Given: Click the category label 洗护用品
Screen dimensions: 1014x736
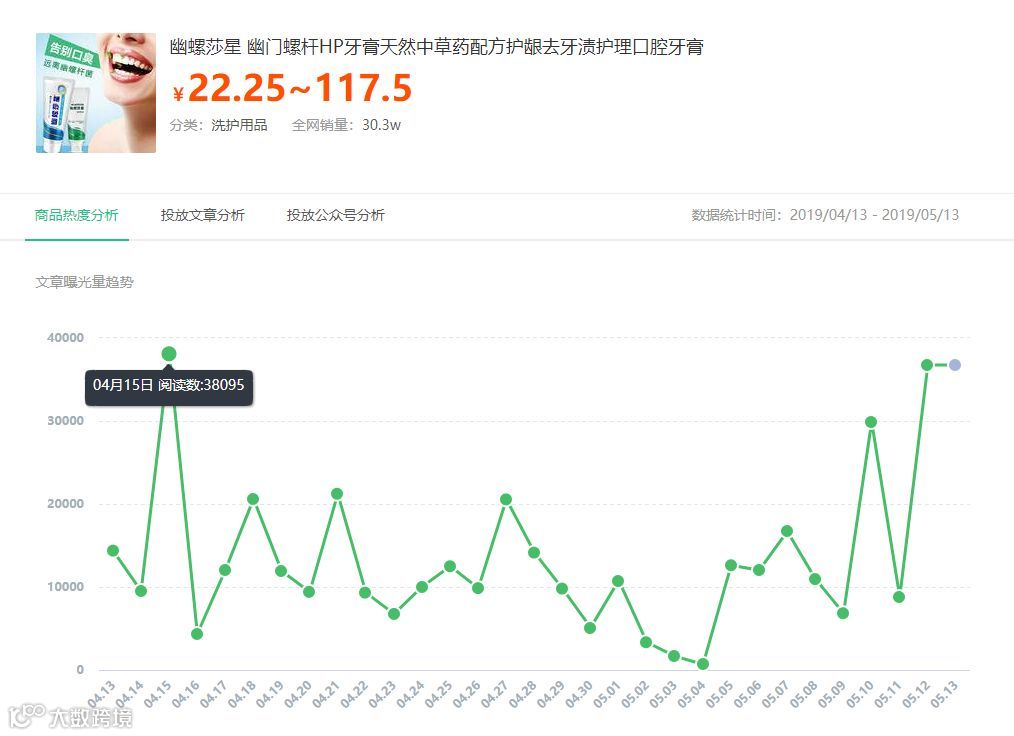Looking at the screenshot, I should [x=239, y=125].
